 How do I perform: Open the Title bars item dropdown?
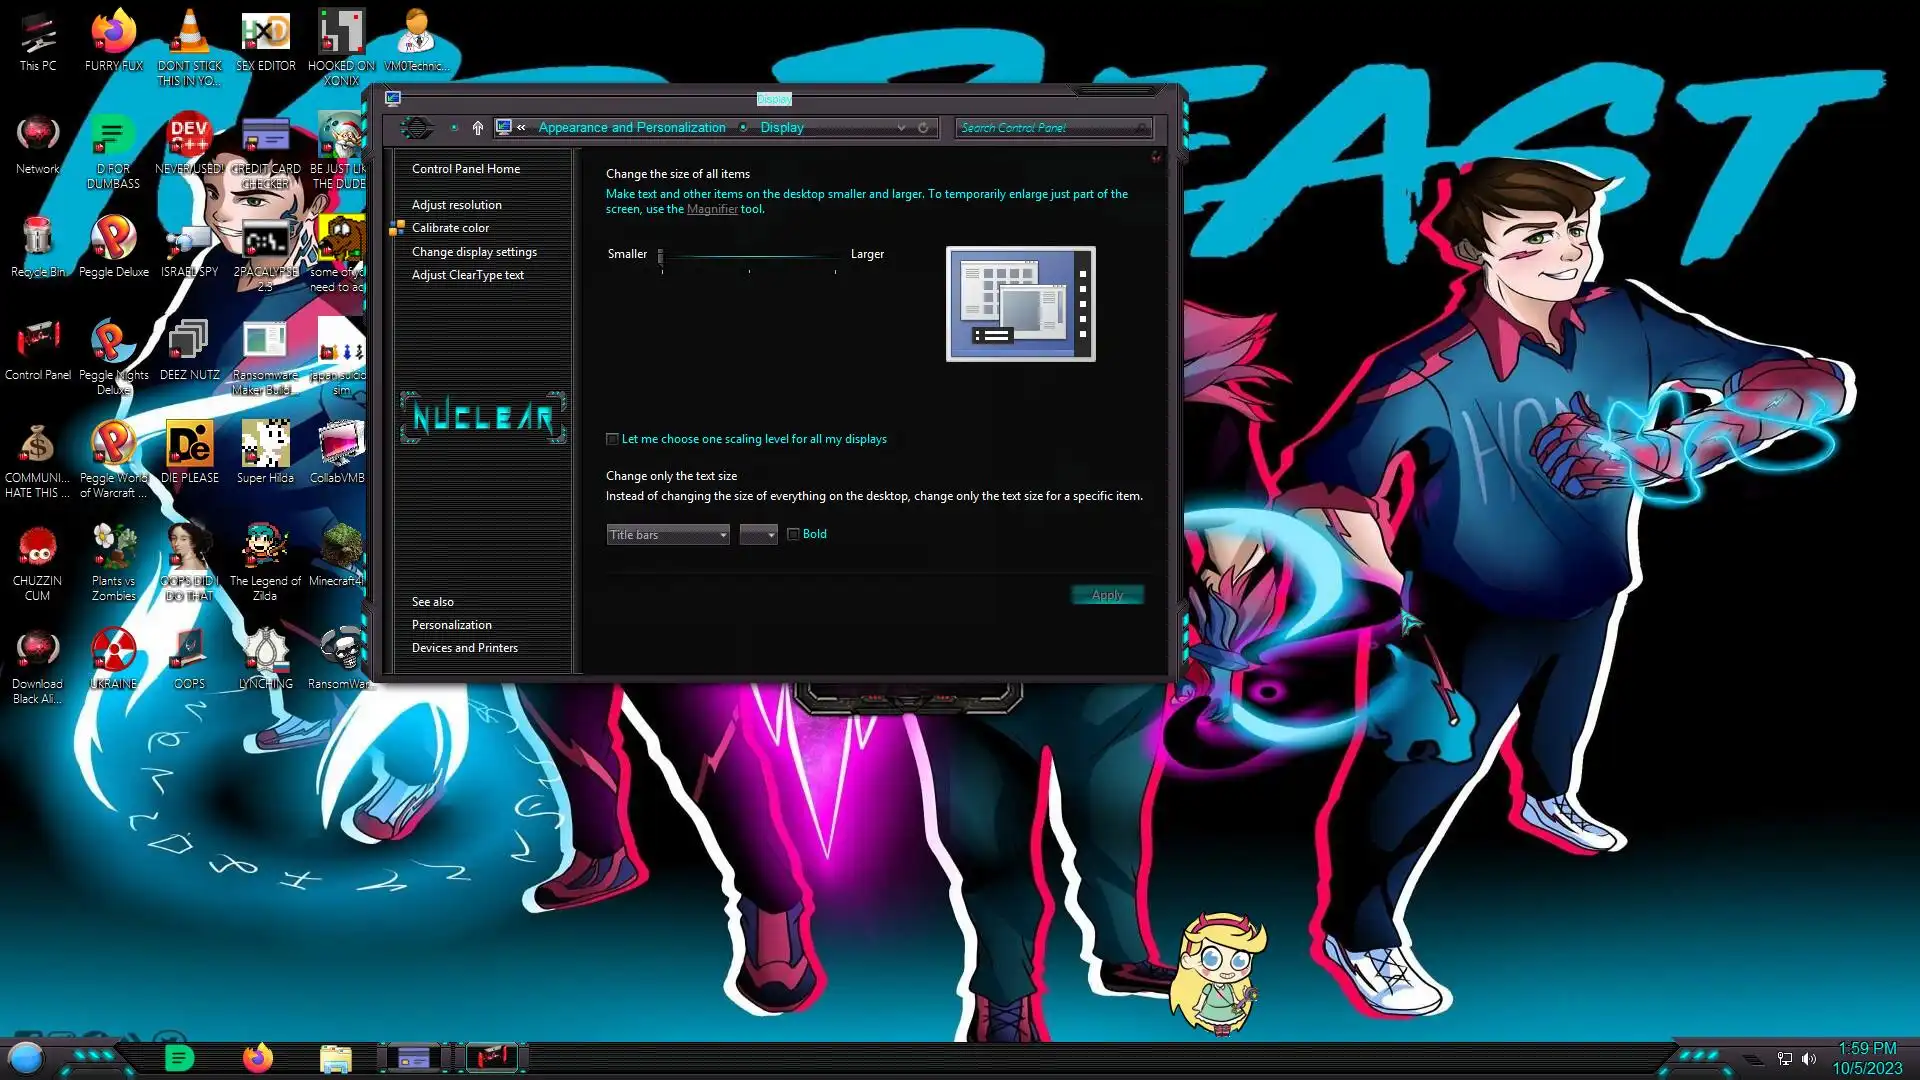coord(667,535)
